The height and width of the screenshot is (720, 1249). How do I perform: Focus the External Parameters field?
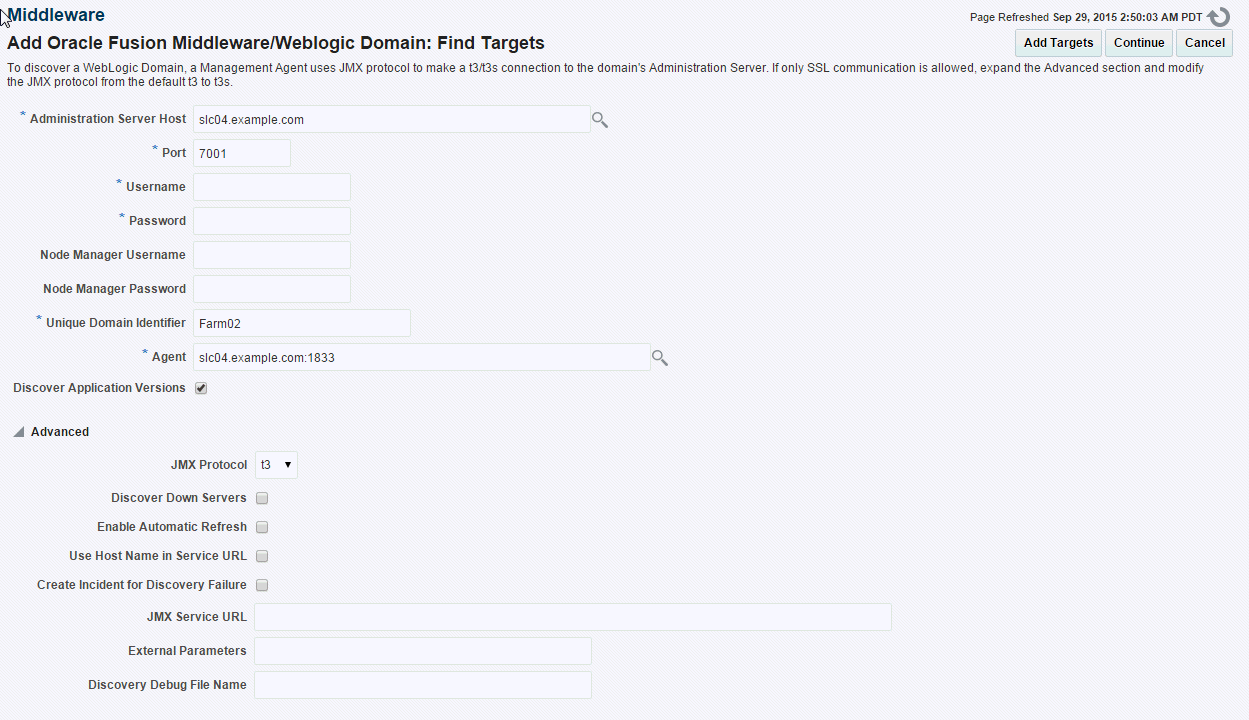[423, 651]
